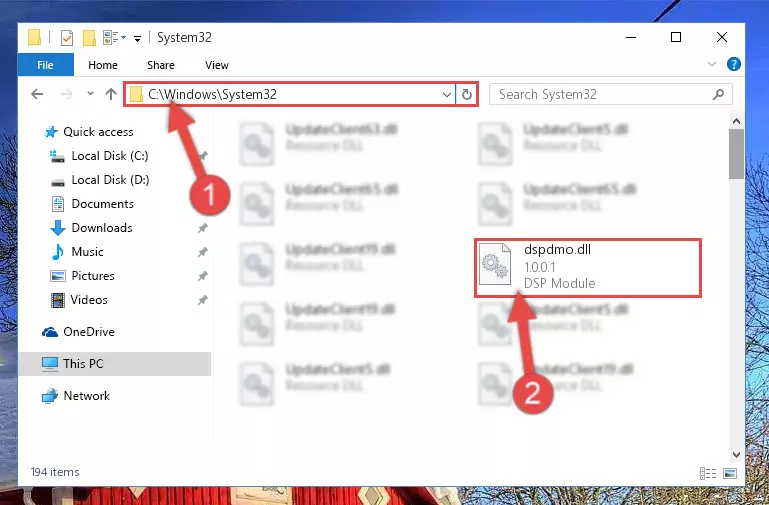The height and width of the screenshot is (505, 769).
Task: Click the Videos film strip icon
Action: pos(58,300)
